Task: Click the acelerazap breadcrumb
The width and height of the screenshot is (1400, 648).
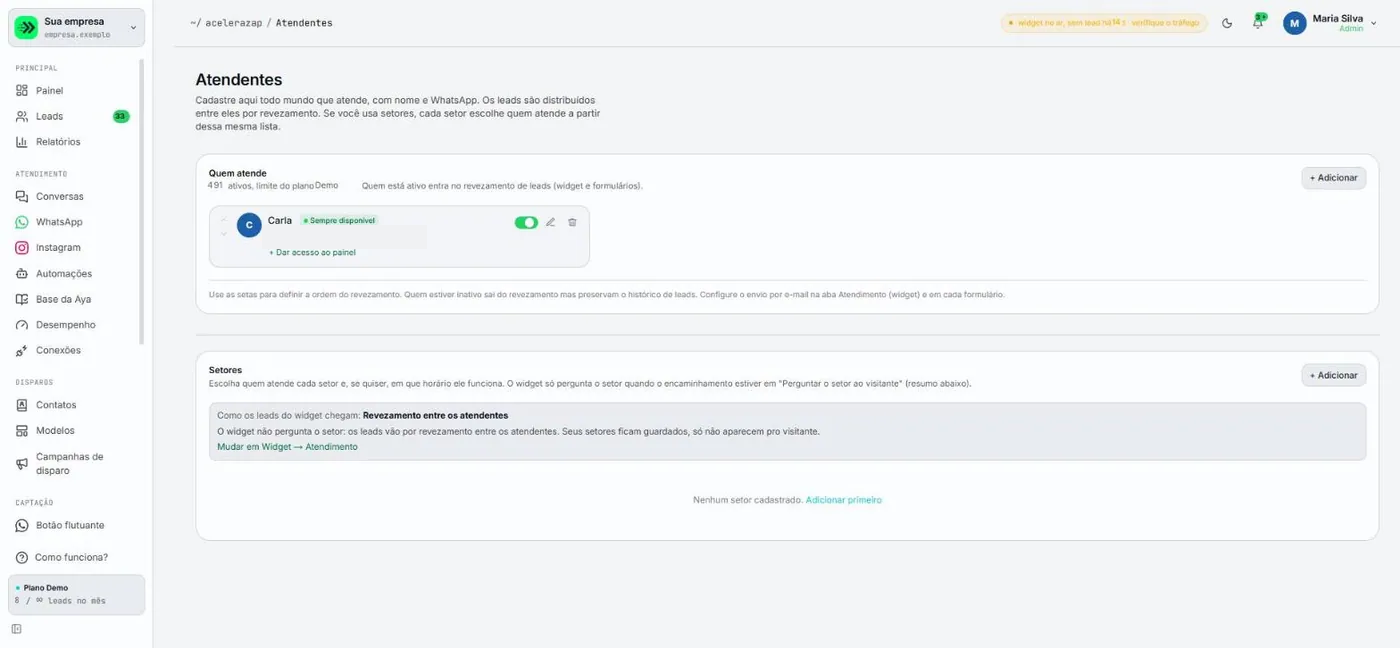Action: 233,23
